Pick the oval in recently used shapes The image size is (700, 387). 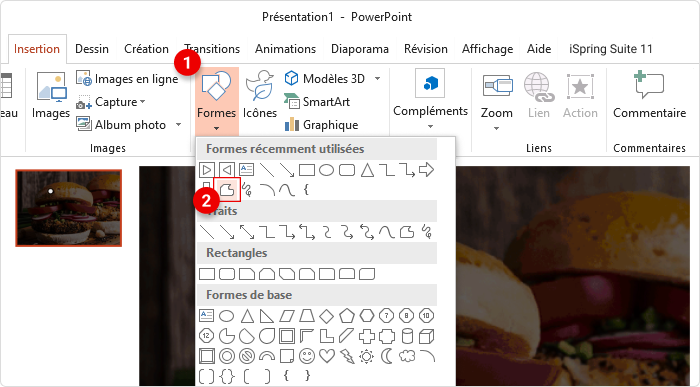point(326,170)
